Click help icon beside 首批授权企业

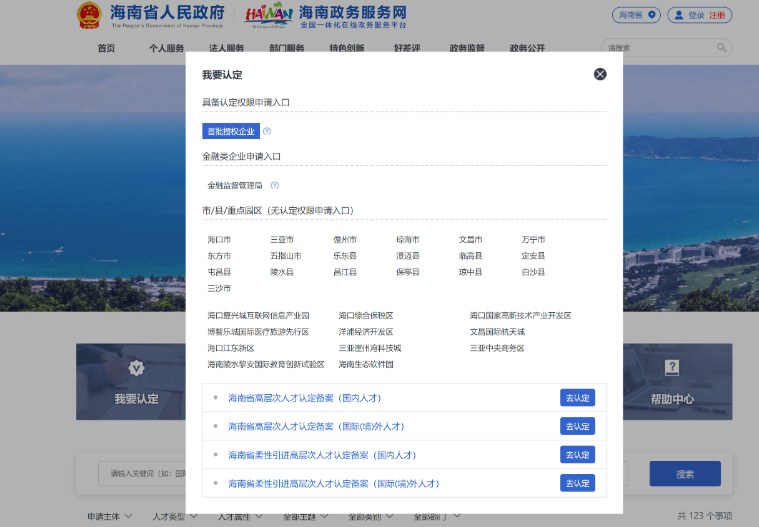pos(267,131)
